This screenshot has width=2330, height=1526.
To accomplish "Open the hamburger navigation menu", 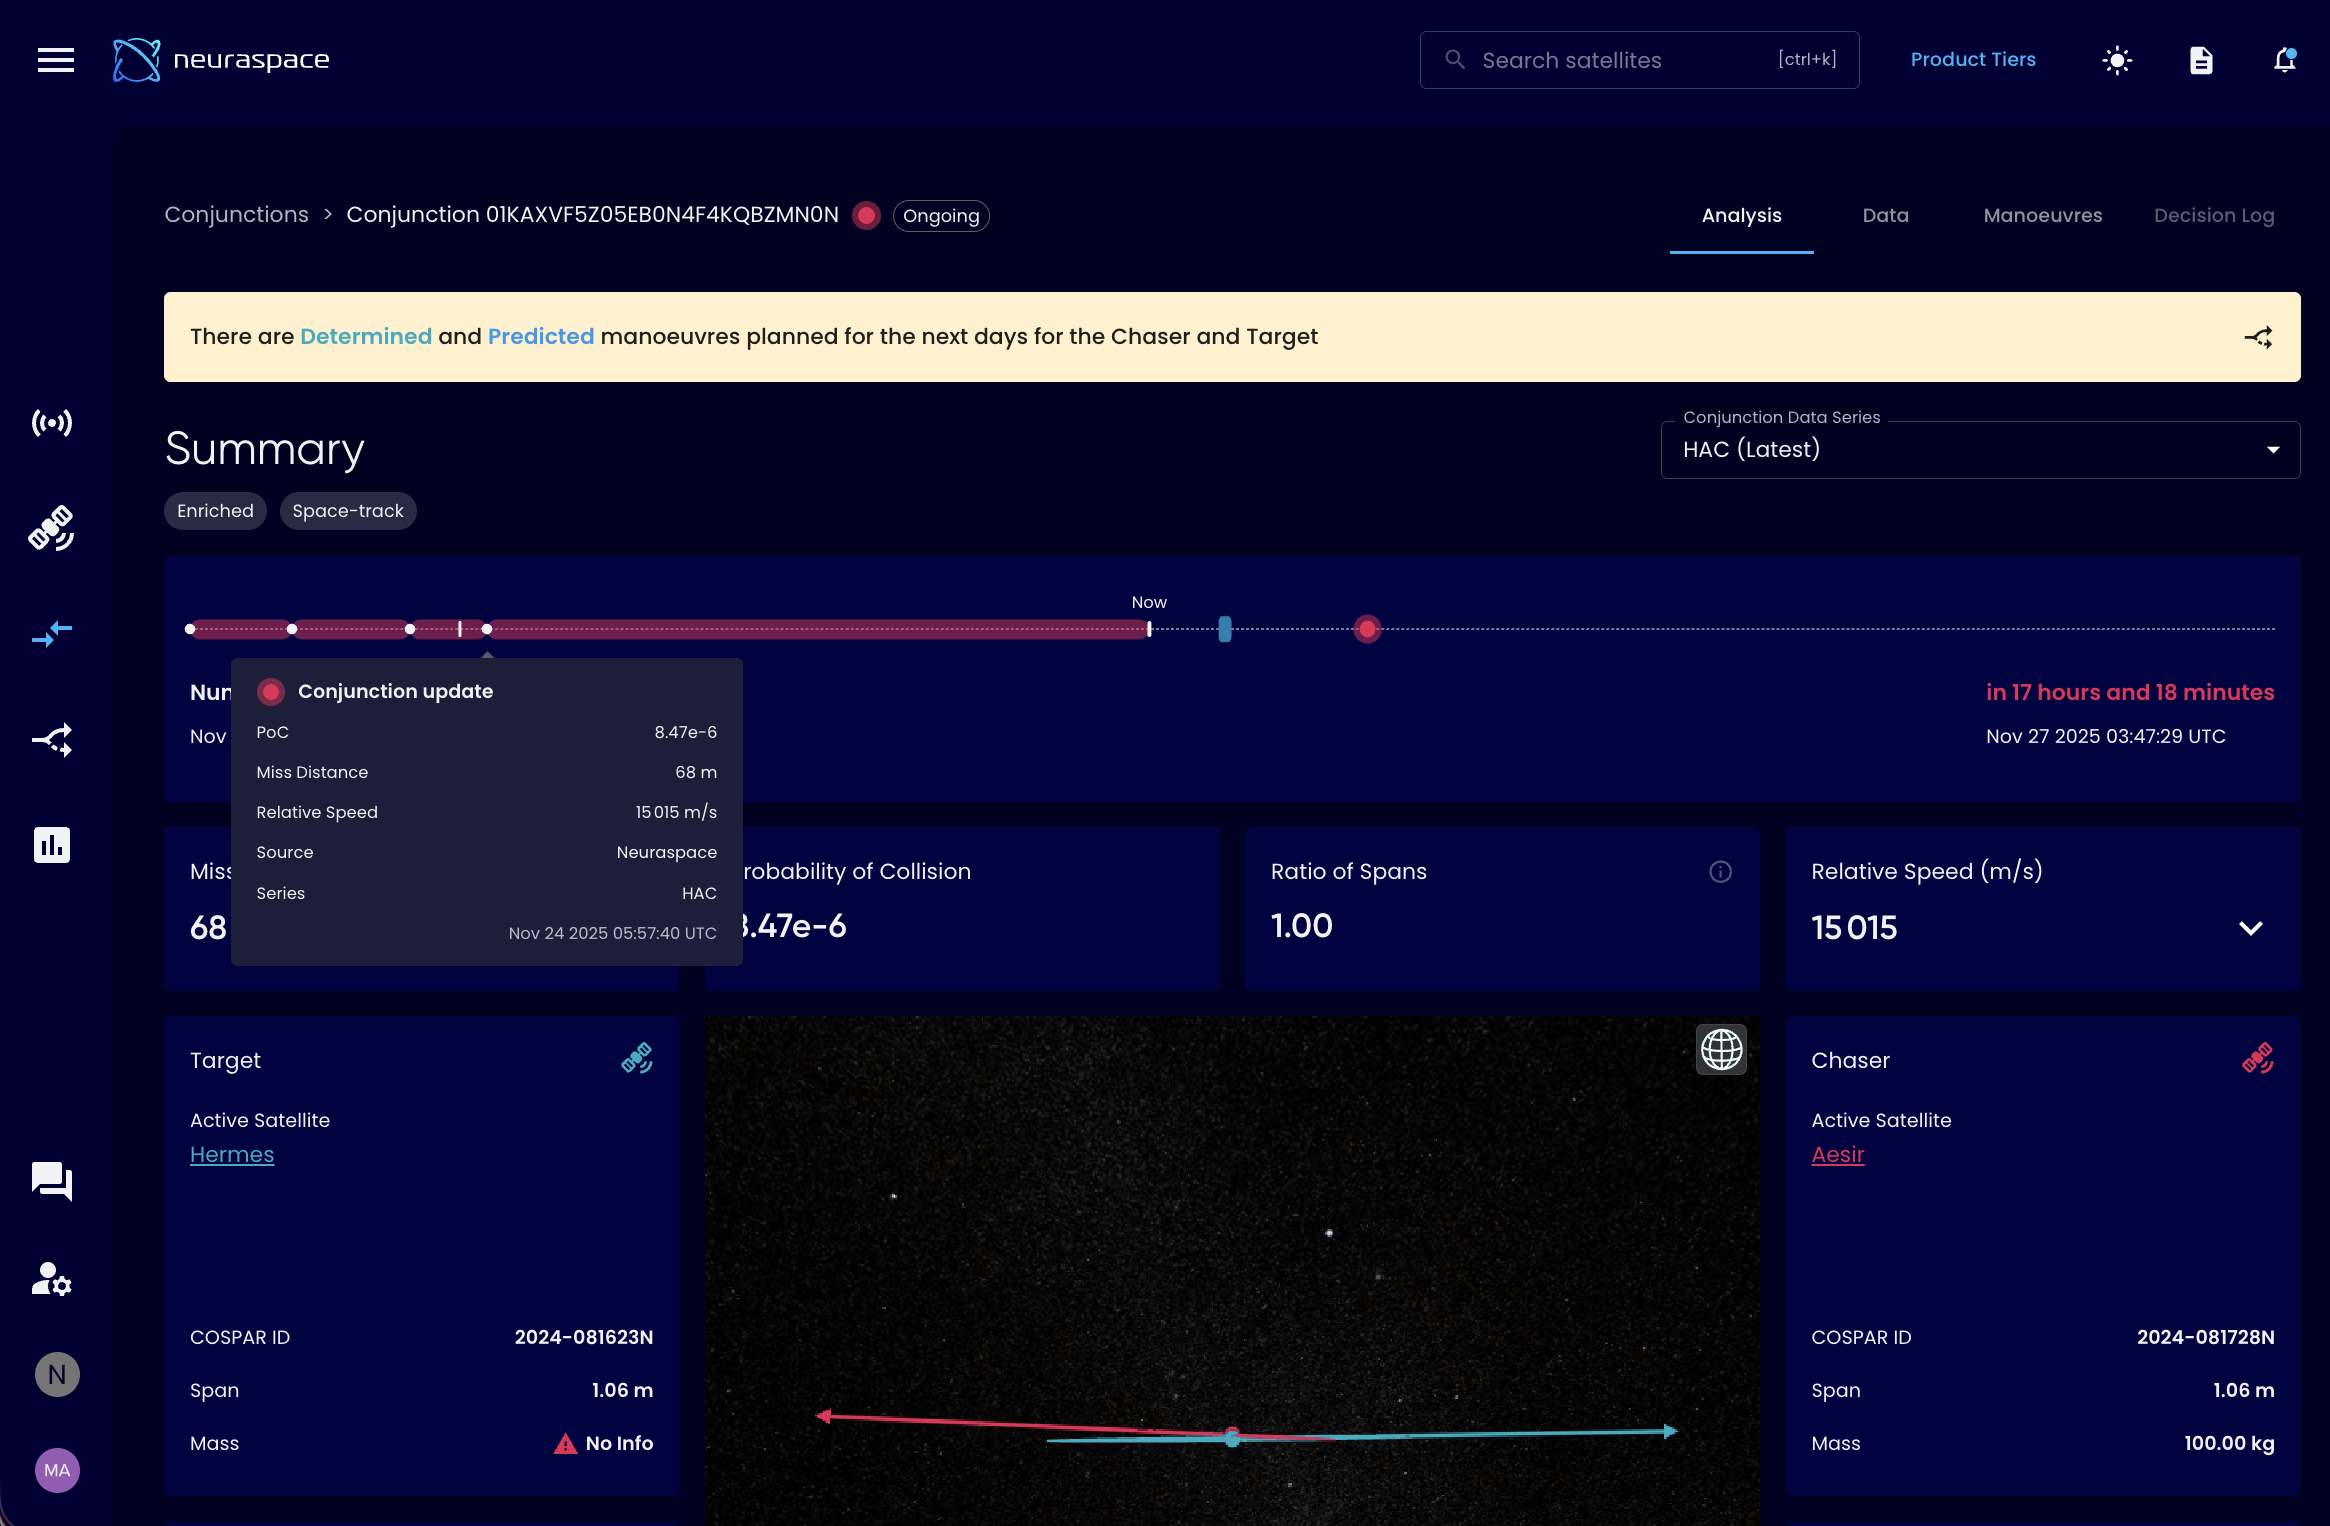I will tap(56, 60).
